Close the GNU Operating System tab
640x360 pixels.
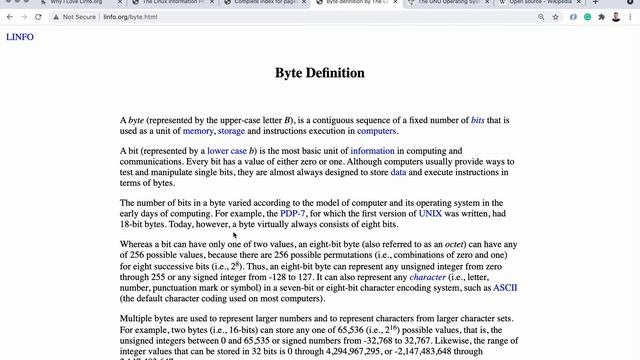point(487,2)
